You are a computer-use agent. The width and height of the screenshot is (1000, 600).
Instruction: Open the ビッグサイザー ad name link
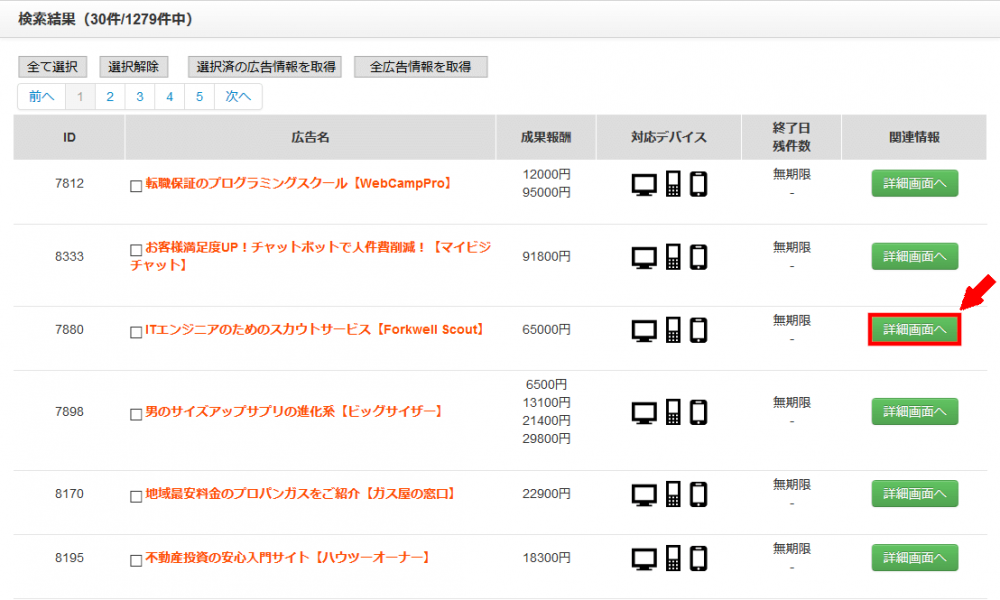click(295, 412)
